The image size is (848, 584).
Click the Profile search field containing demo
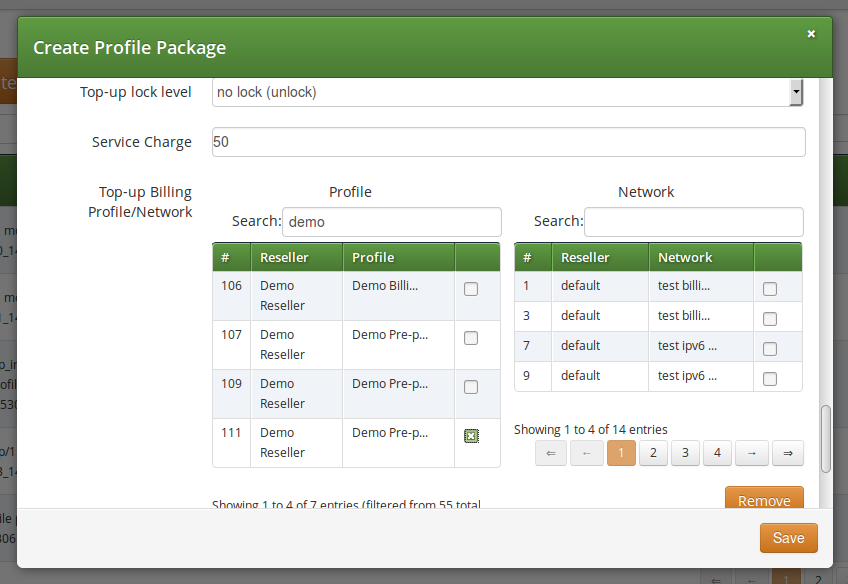391,221
